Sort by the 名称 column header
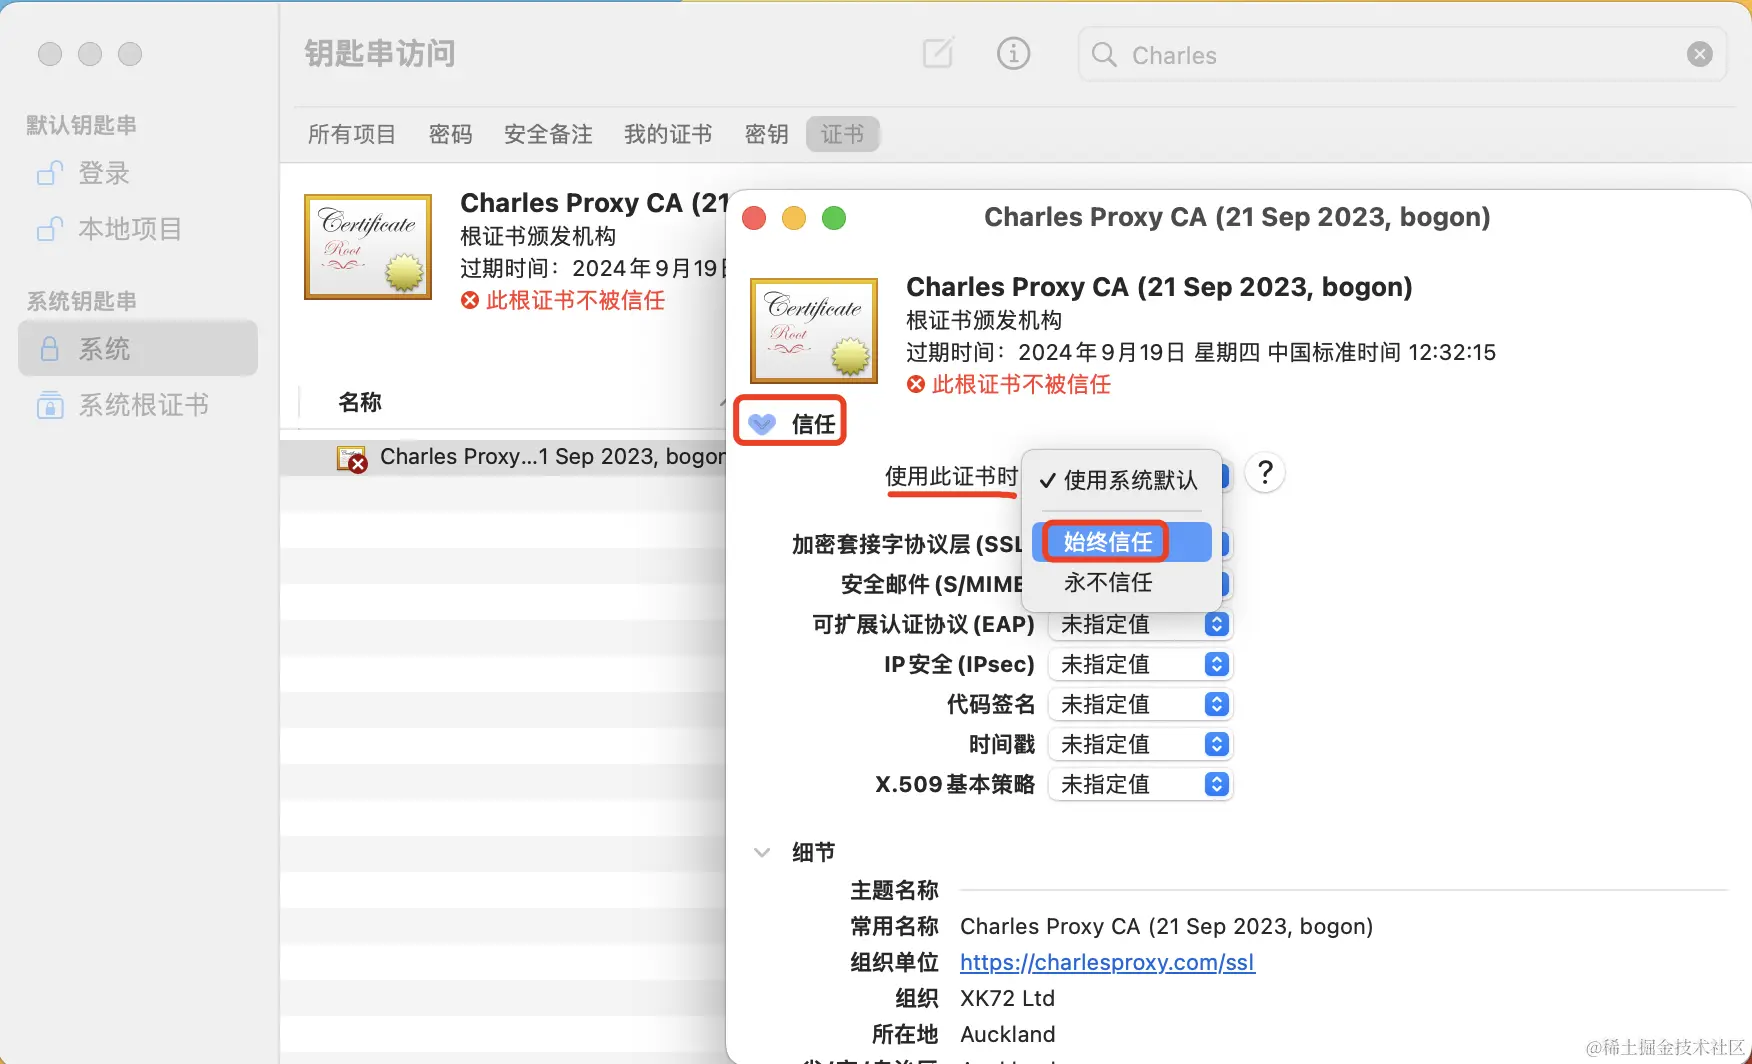The image size is (1752, 1064). 360,402
